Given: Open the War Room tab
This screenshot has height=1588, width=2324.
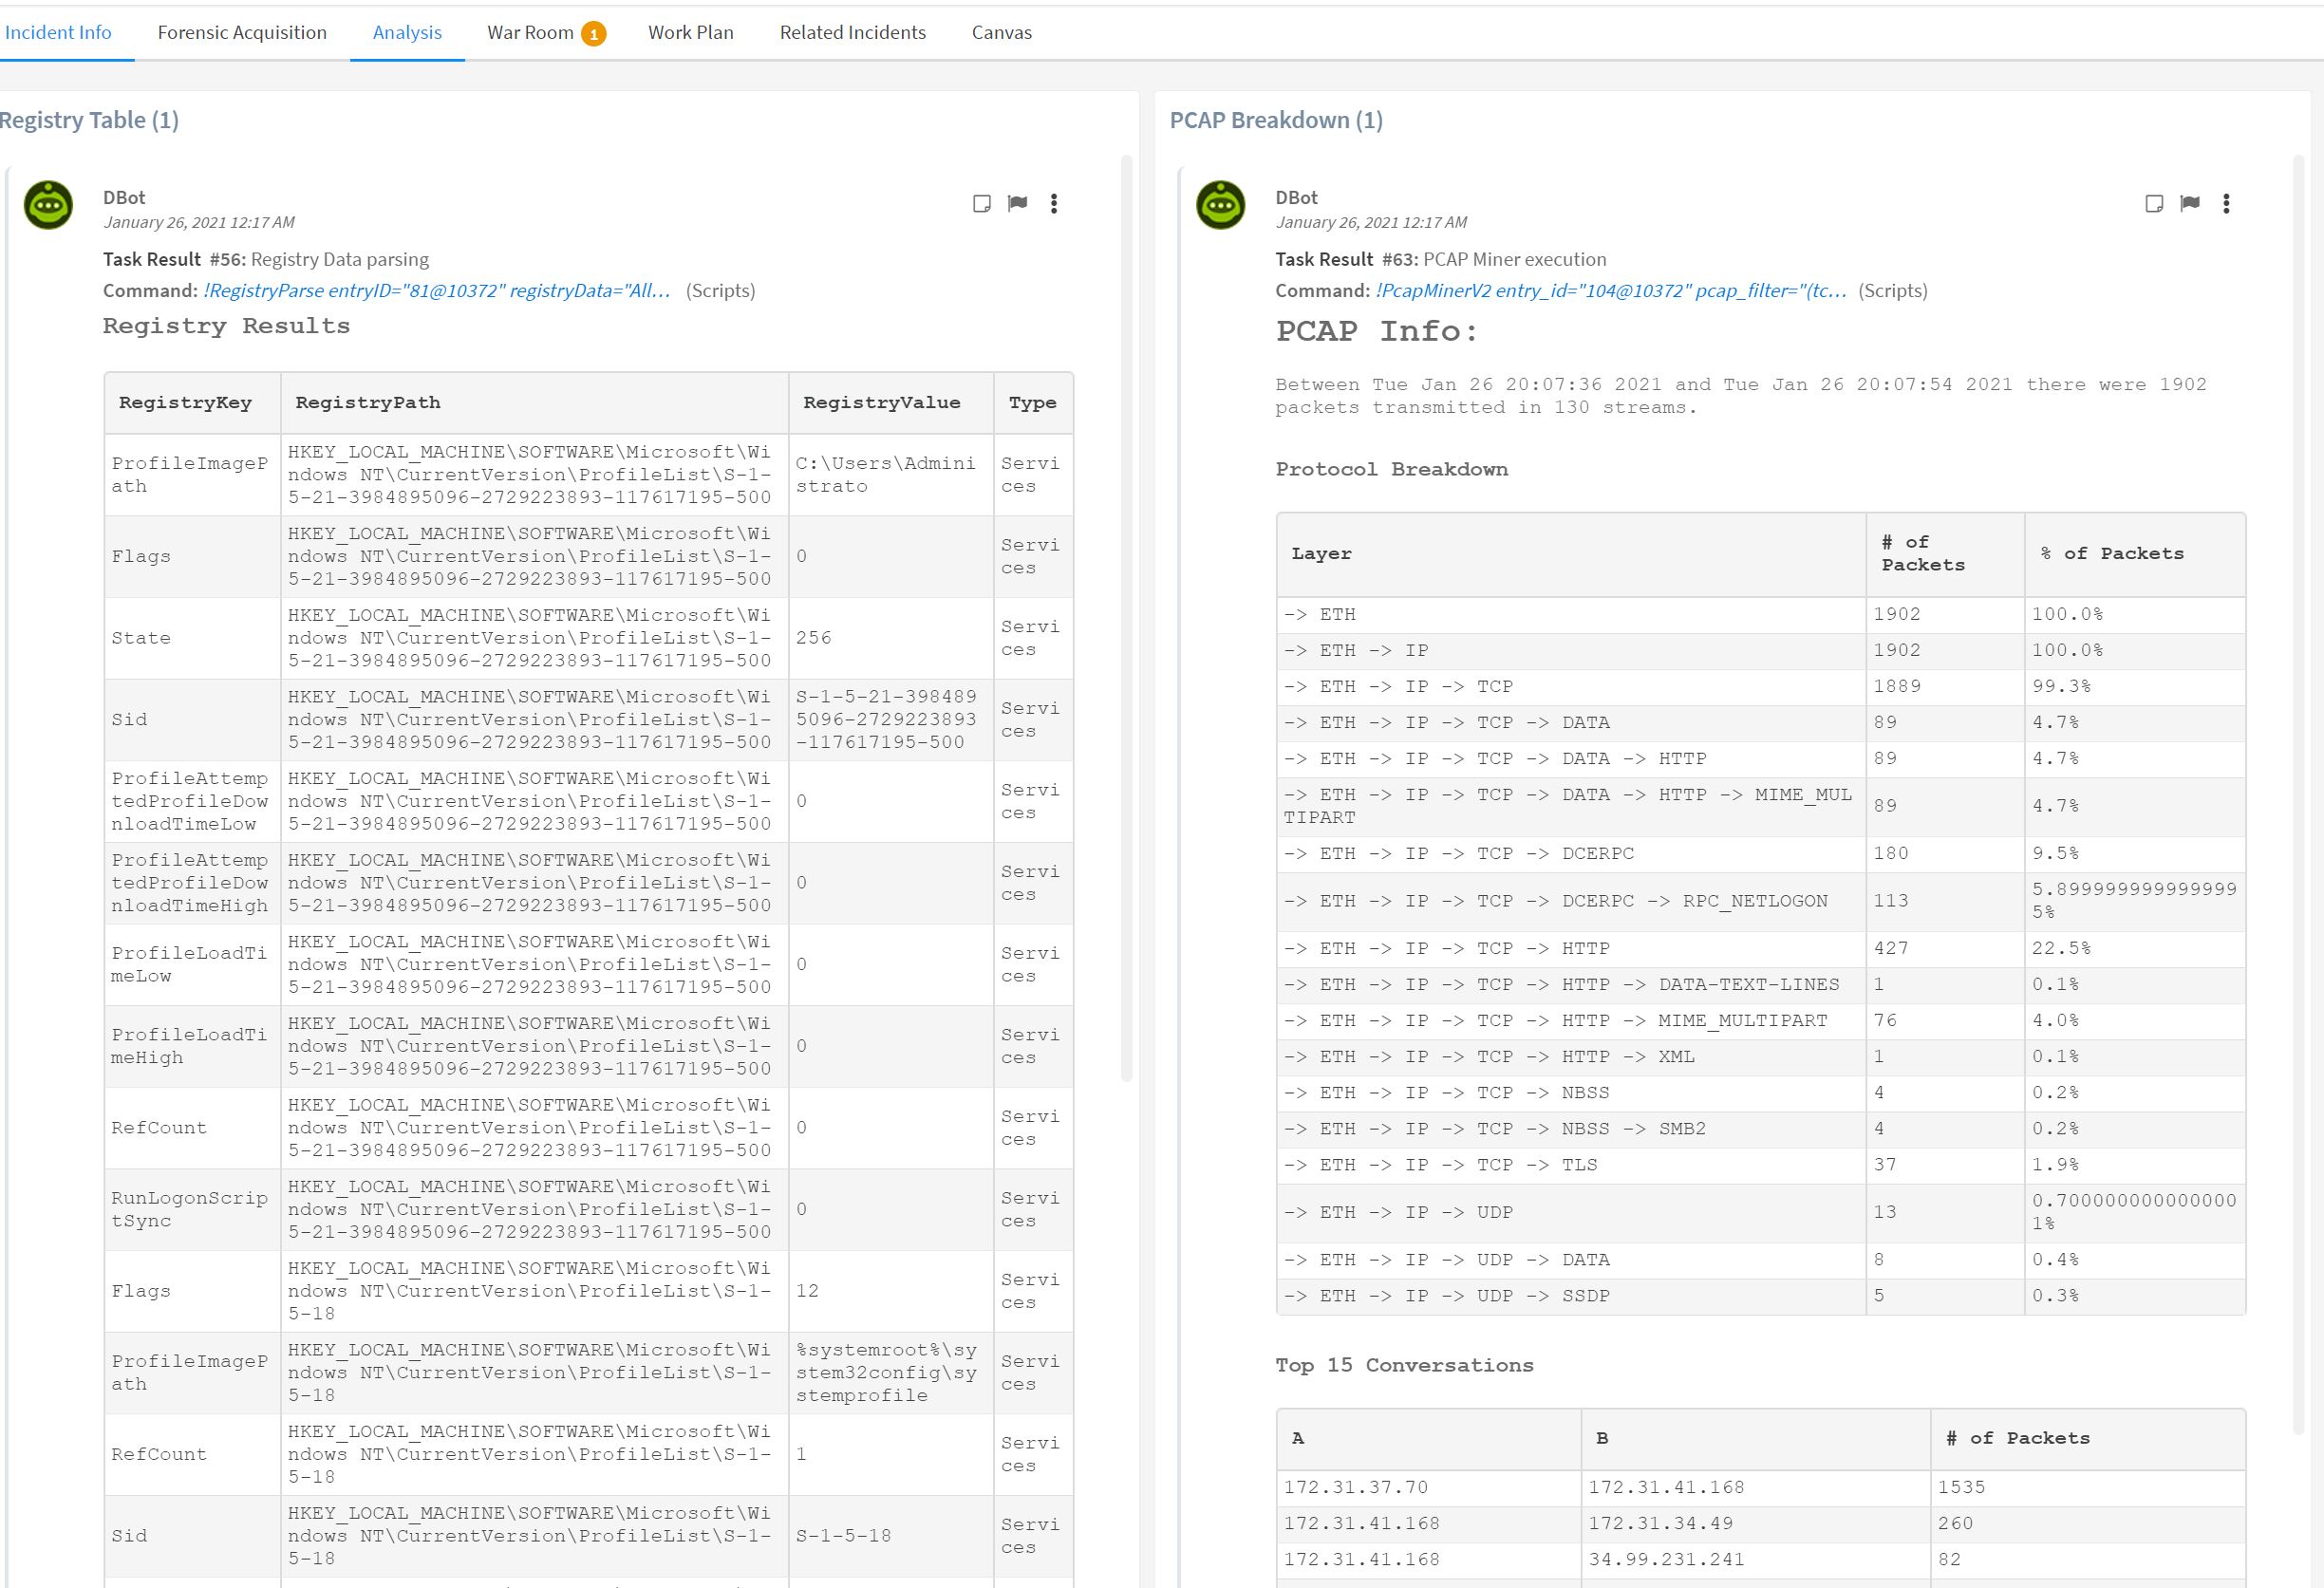Looking at the screenshot, I should point(530,32).
